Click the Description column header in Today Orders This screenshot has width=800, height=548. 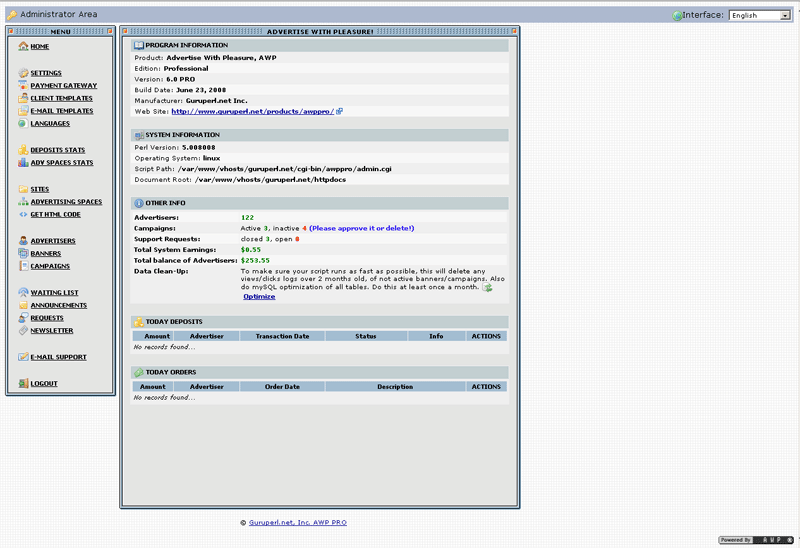point(395,387)
